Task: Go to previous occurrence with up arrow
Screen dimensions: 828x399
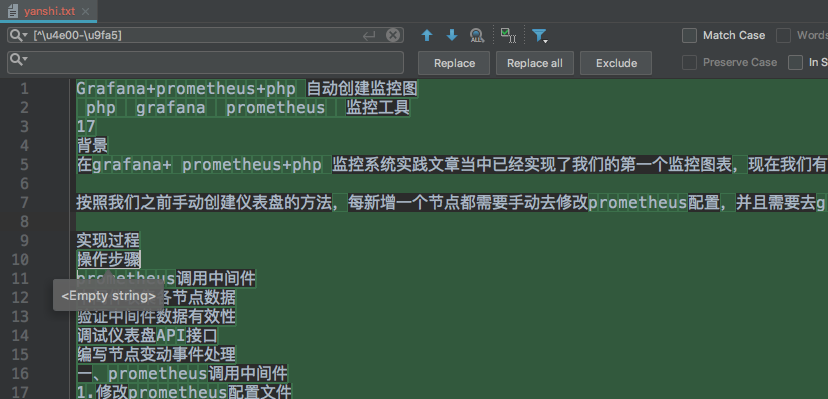Action: pyautogui.click(x=427, y=35)
